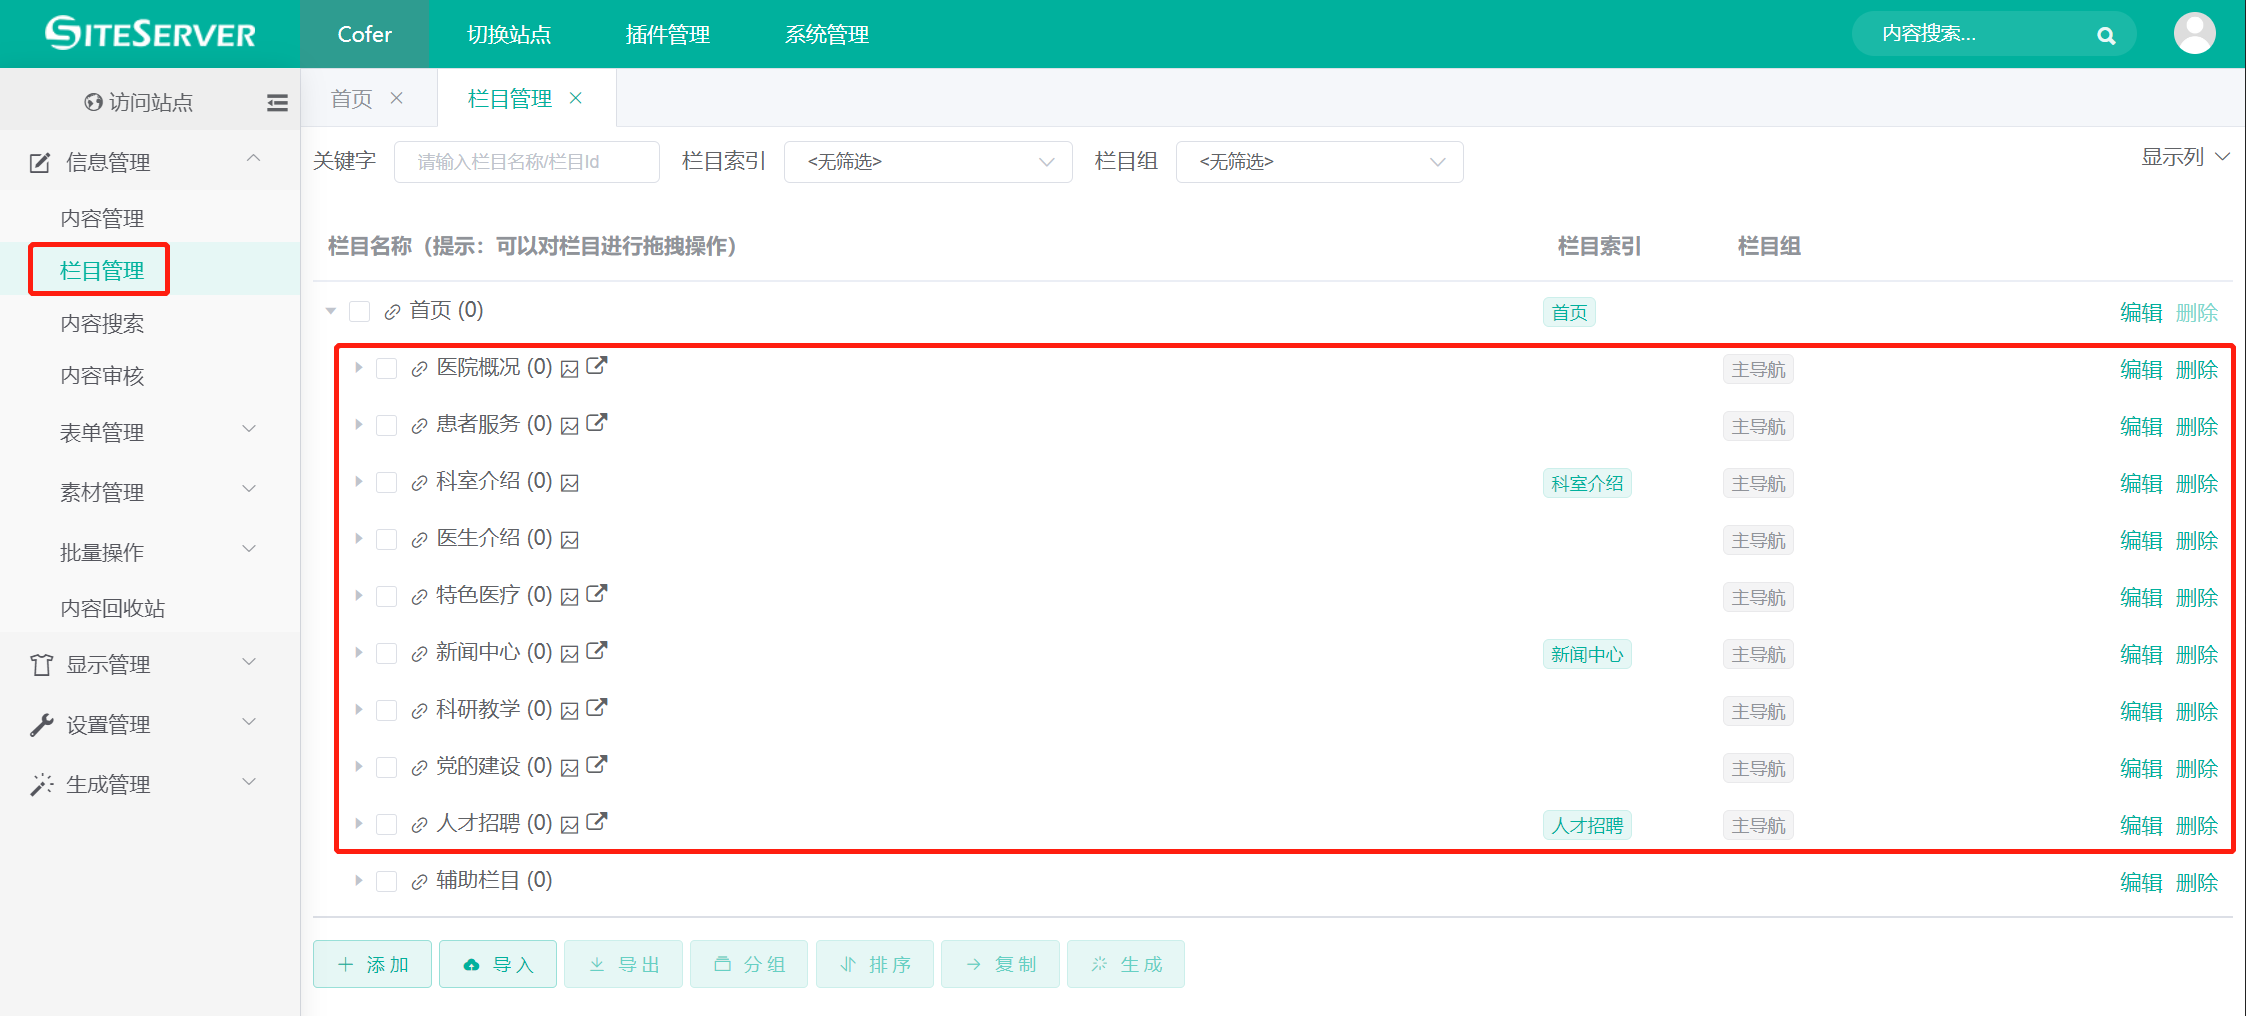Close the 首页 tab
The width and height of the screenshot is (2246, 1016).
pos(397,98)
